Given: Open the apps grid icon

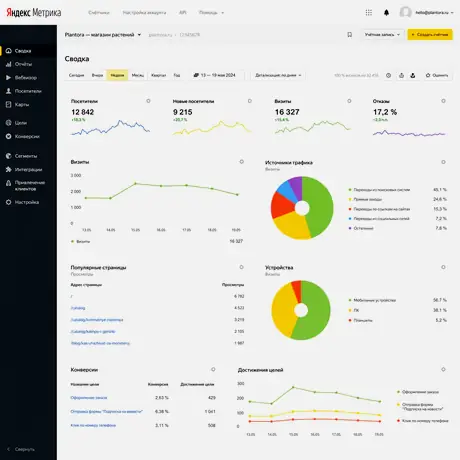Looking at the screenshot, I should click(369, 13).
